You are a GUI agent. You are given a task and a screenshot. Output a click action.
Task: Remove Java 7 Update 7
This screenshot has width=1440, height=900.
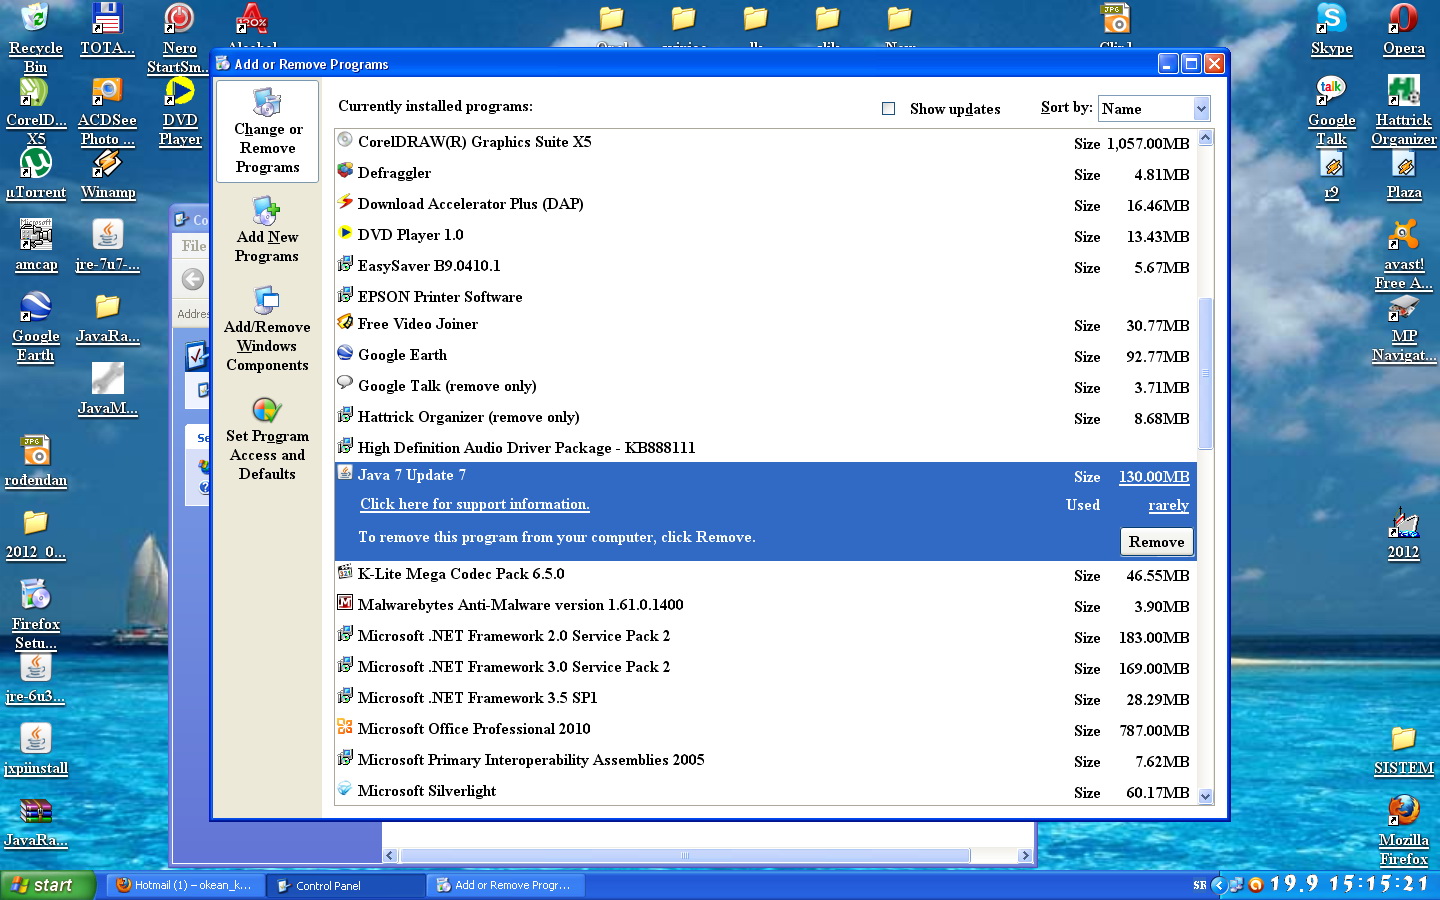click(x=1157, y=541)
